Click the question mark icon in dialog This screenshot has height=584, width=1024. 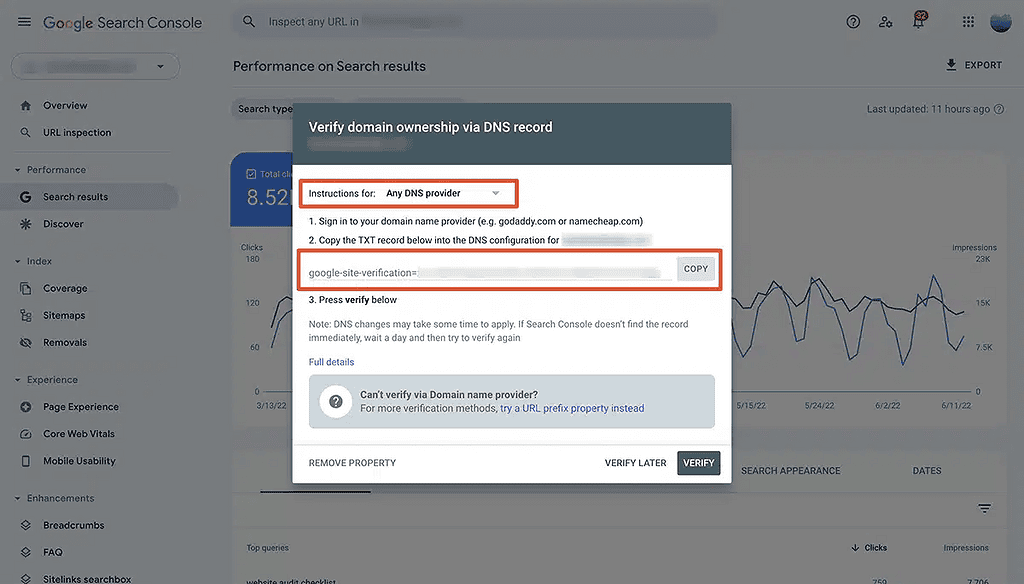[x=336, y=401]
